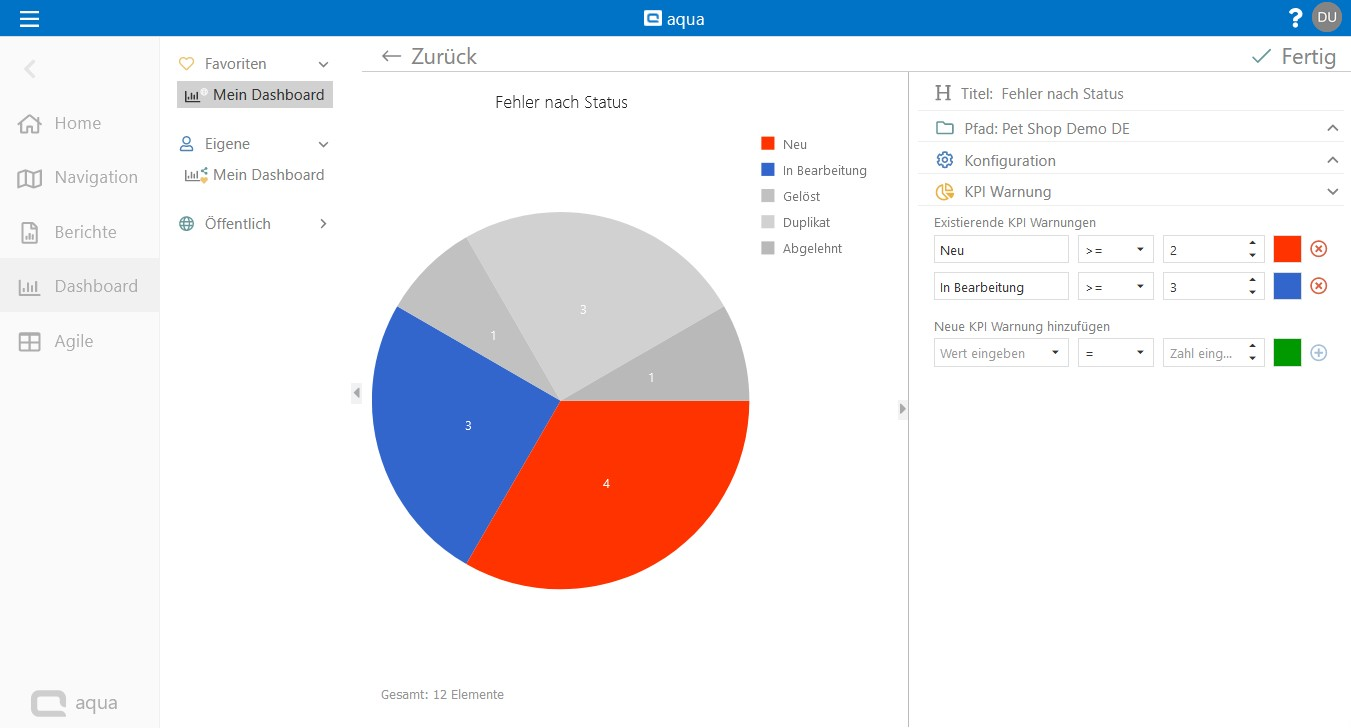Click Zurück to go back

[x=429, y=57]
